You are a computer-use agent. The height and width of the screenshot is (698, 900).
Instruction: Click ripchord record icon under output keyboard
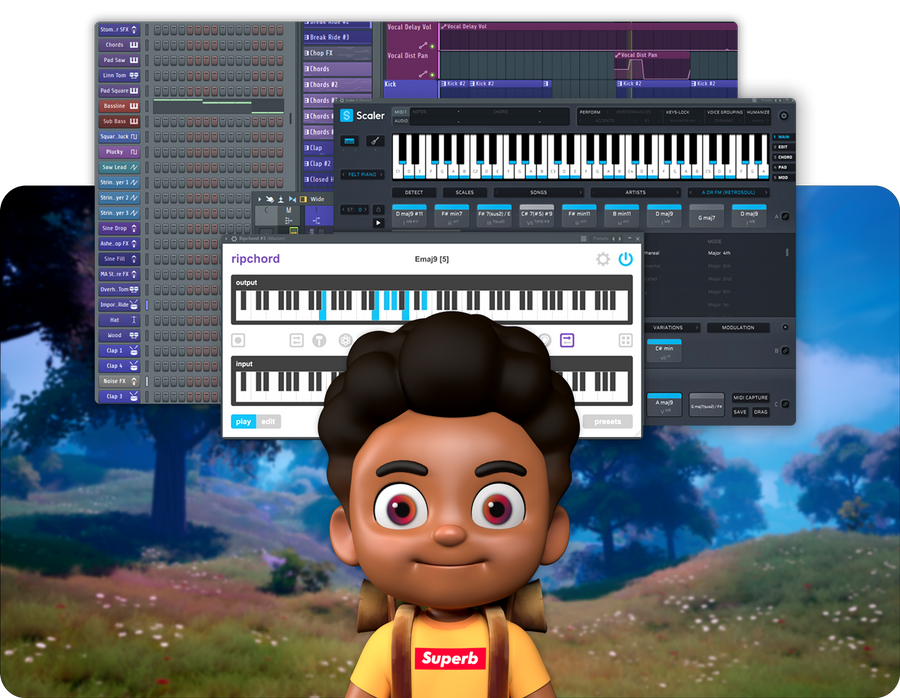239,340
